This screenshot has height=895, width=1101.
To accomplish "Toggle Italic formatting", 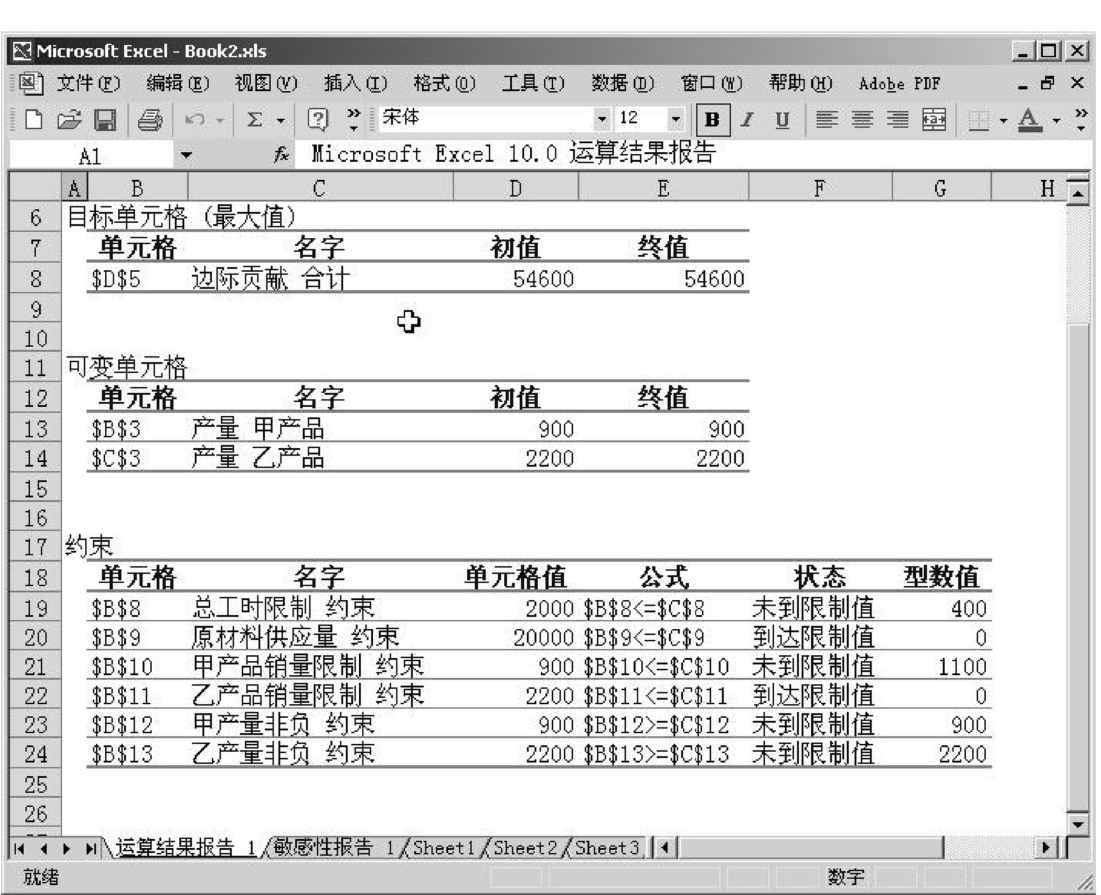I will pos(747,120).
